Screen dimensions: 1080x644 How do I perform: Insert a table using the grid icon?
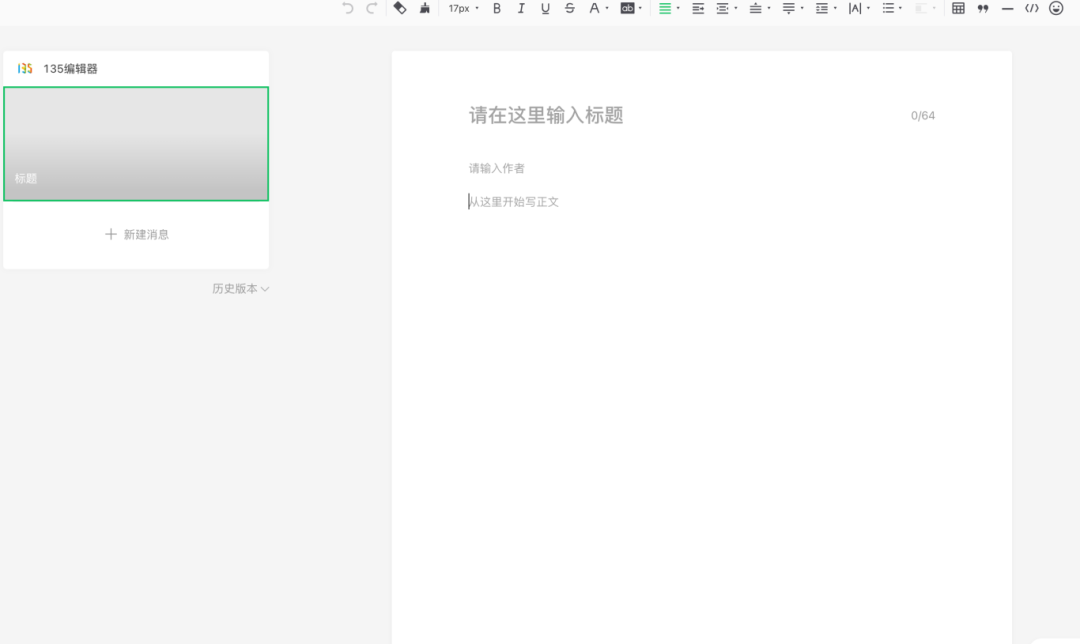point(958,8)
